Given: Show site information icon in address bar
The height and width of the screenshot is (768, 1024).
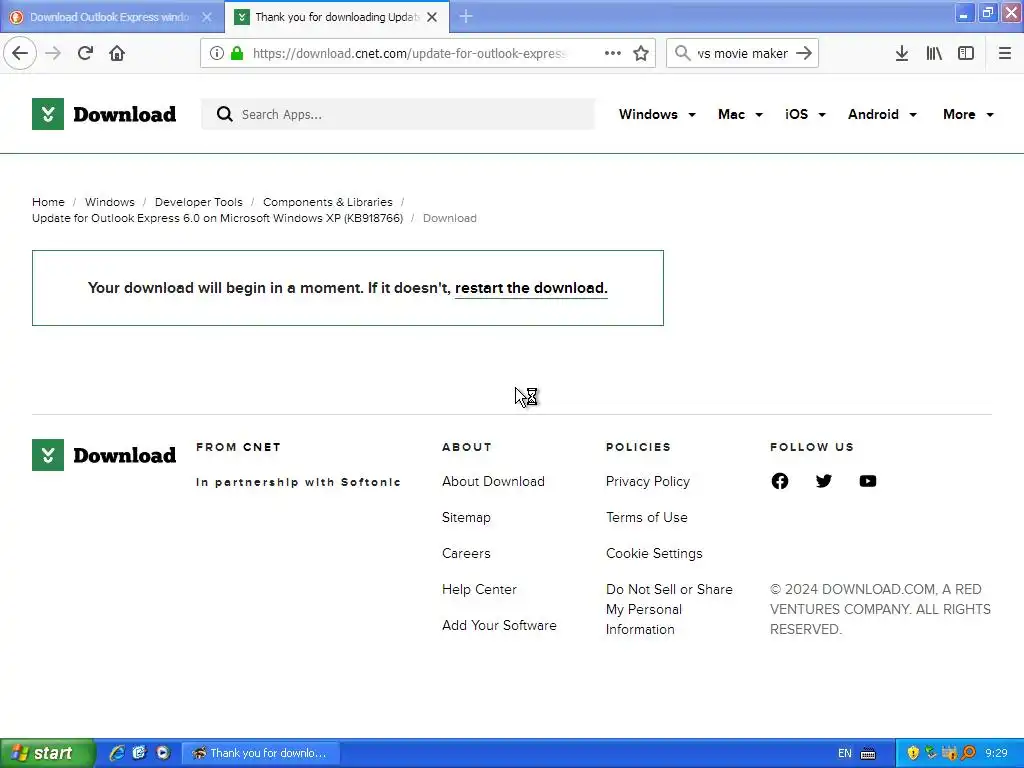Looking at the screenshot, I should [x=217, y=54].
